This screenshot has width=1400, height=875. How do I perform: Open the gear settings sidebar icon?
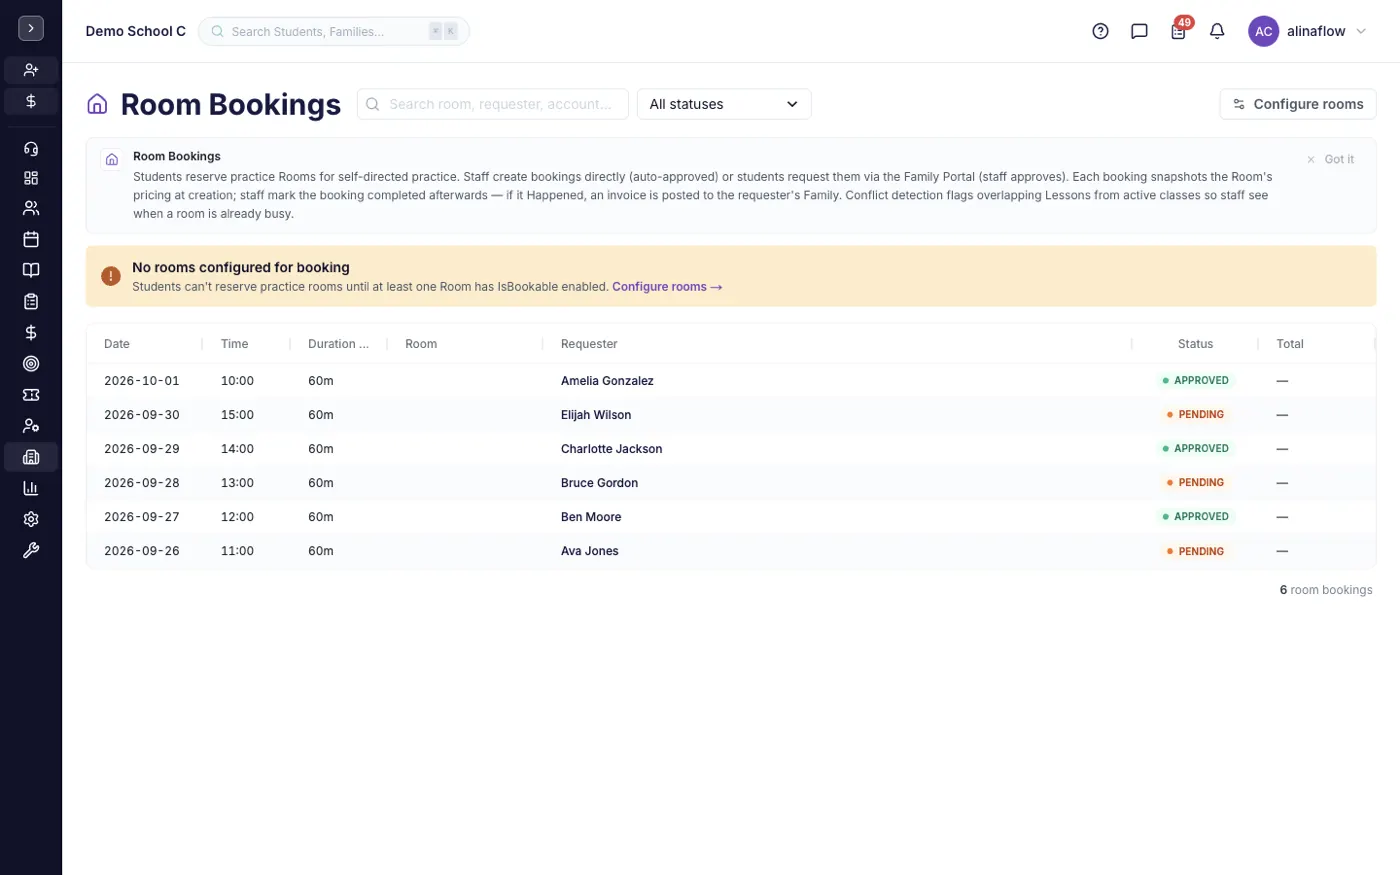pyautogui.click(x=31, y=519)
